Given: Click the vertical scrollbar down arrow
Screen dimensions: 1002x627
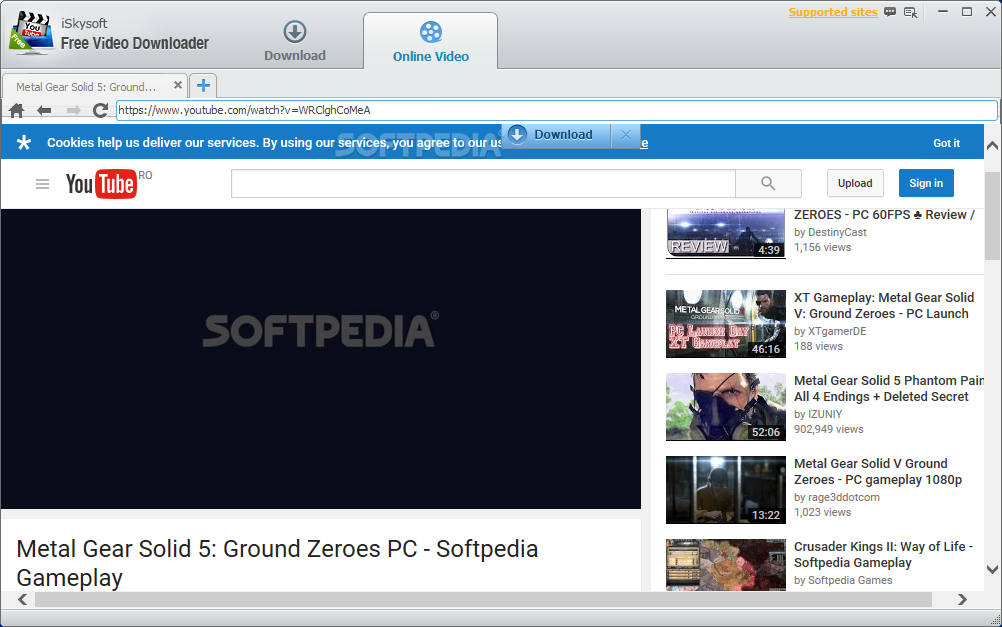Looking at the screenshot, I should [992, 569].
